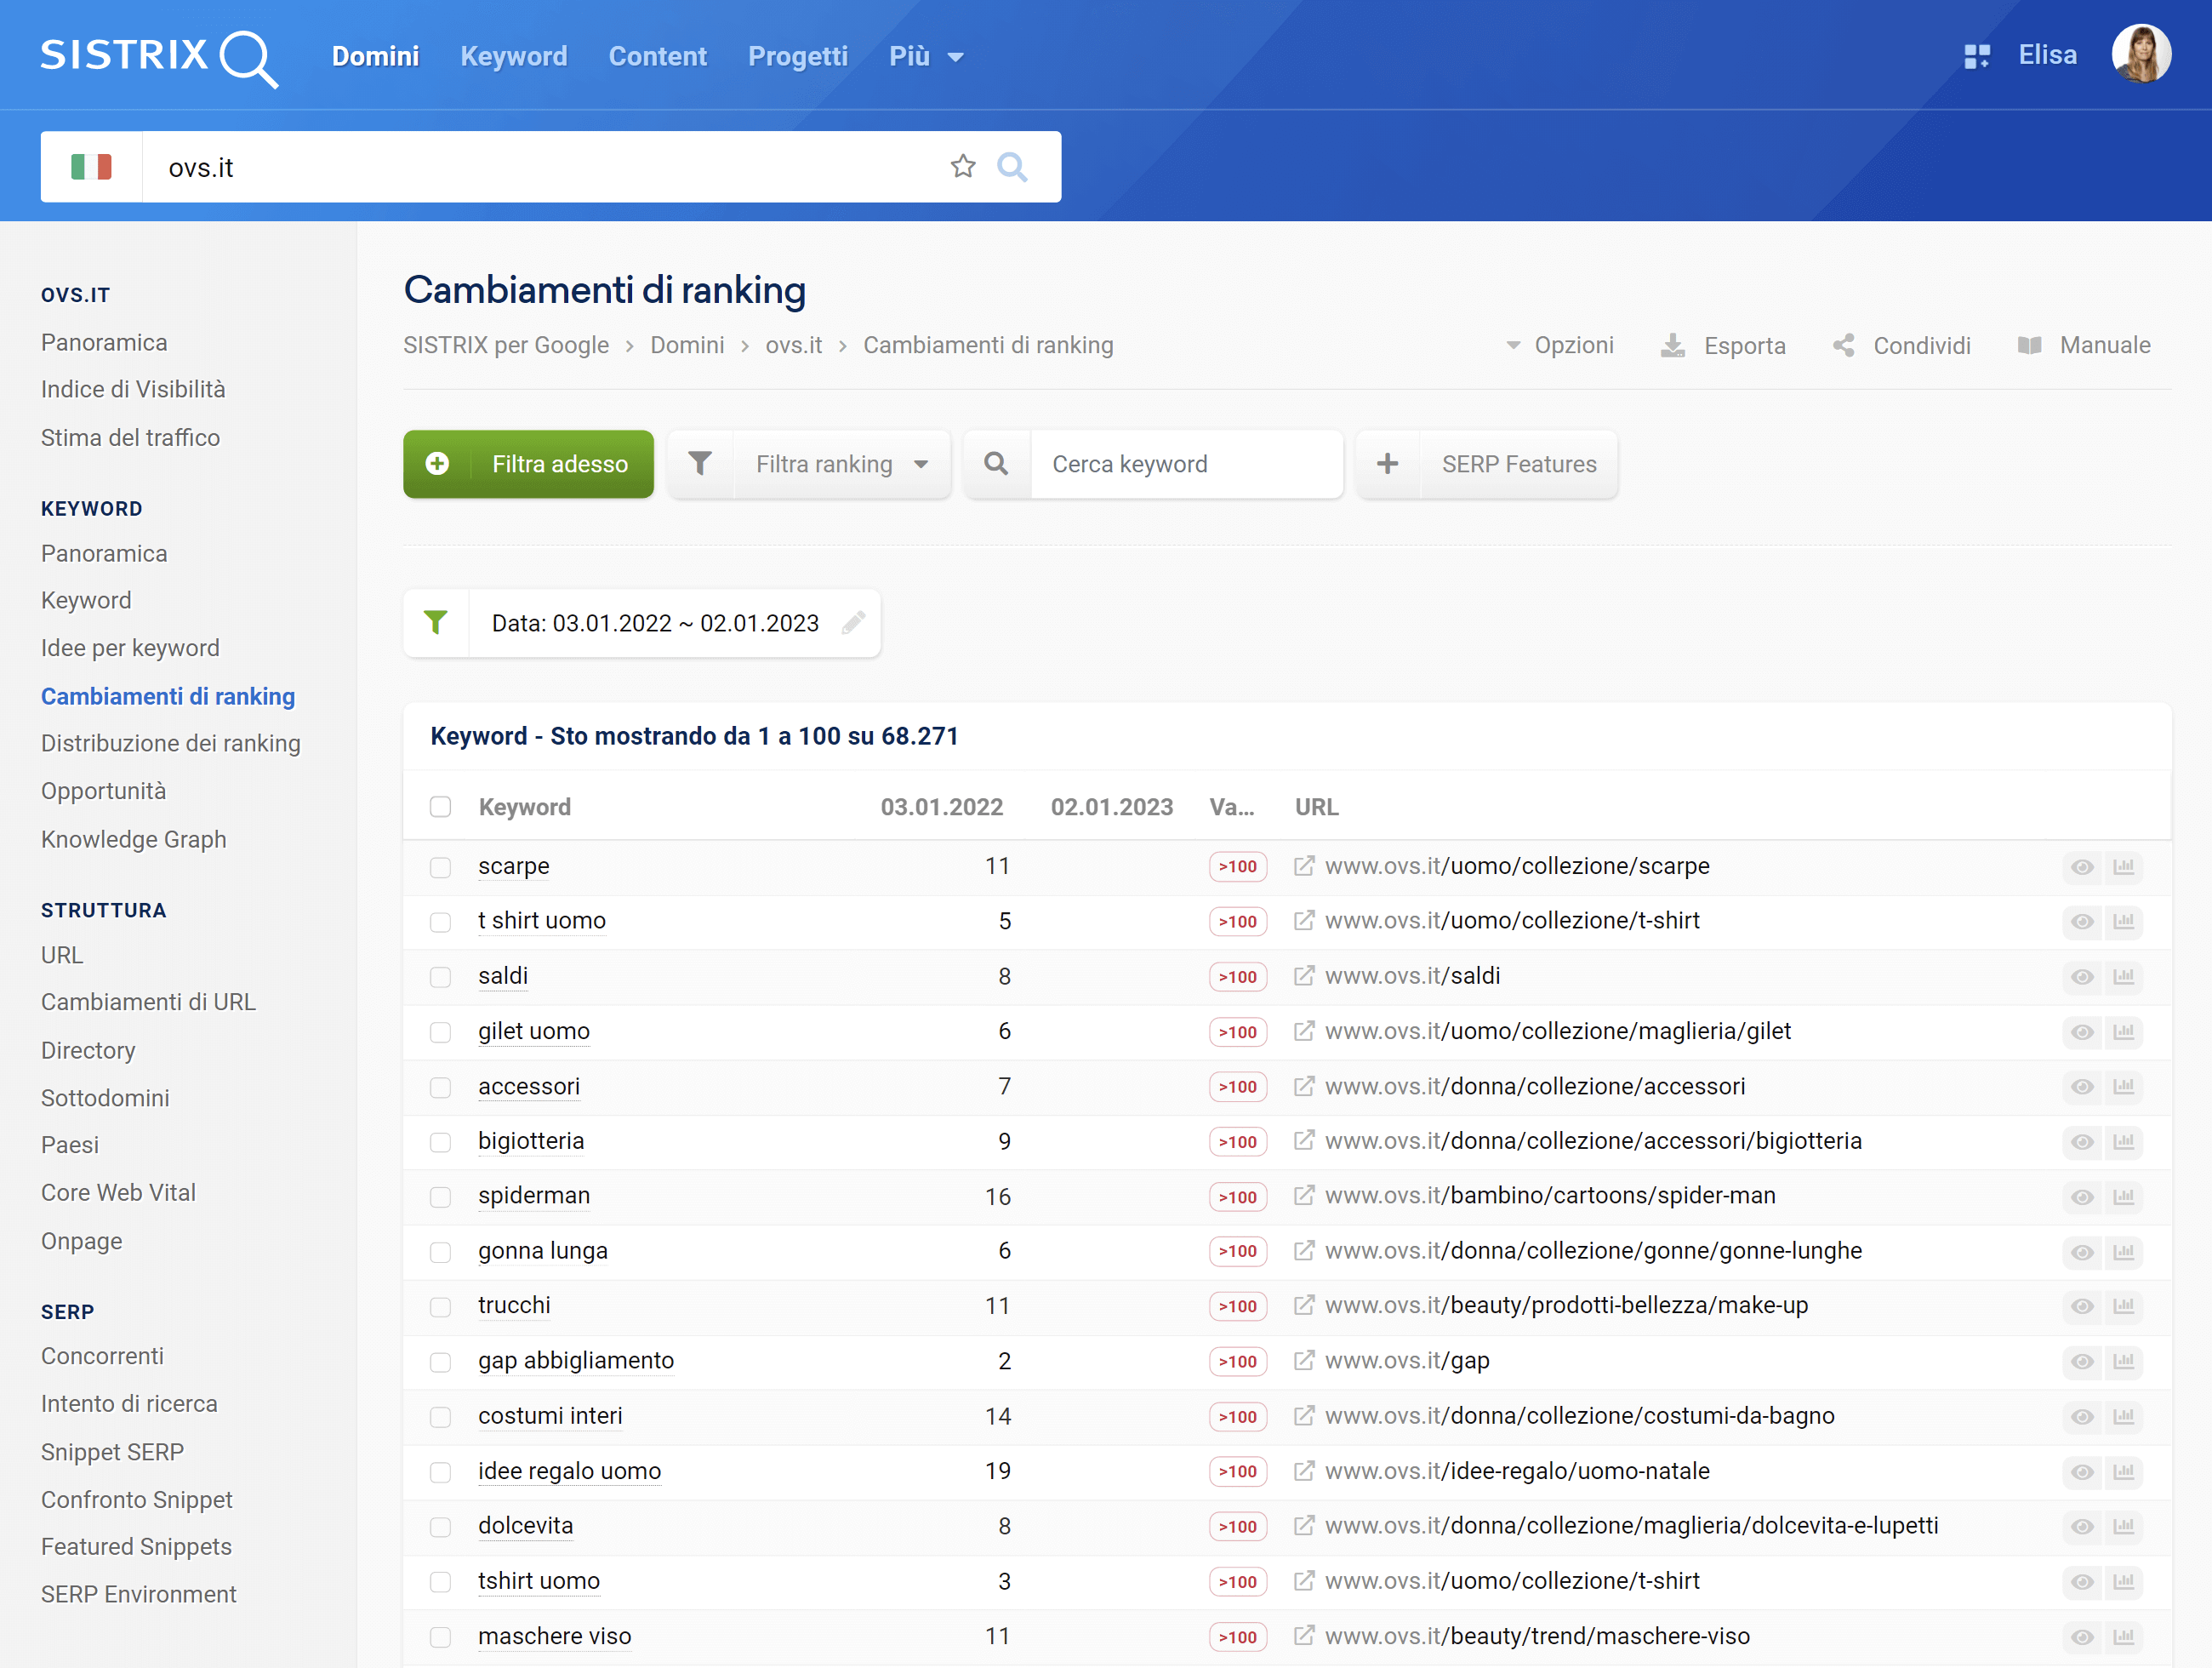Click the keyword tshirt uomo
Viewport: 2212px width, 1668px height.
[x=538, y=1581]
